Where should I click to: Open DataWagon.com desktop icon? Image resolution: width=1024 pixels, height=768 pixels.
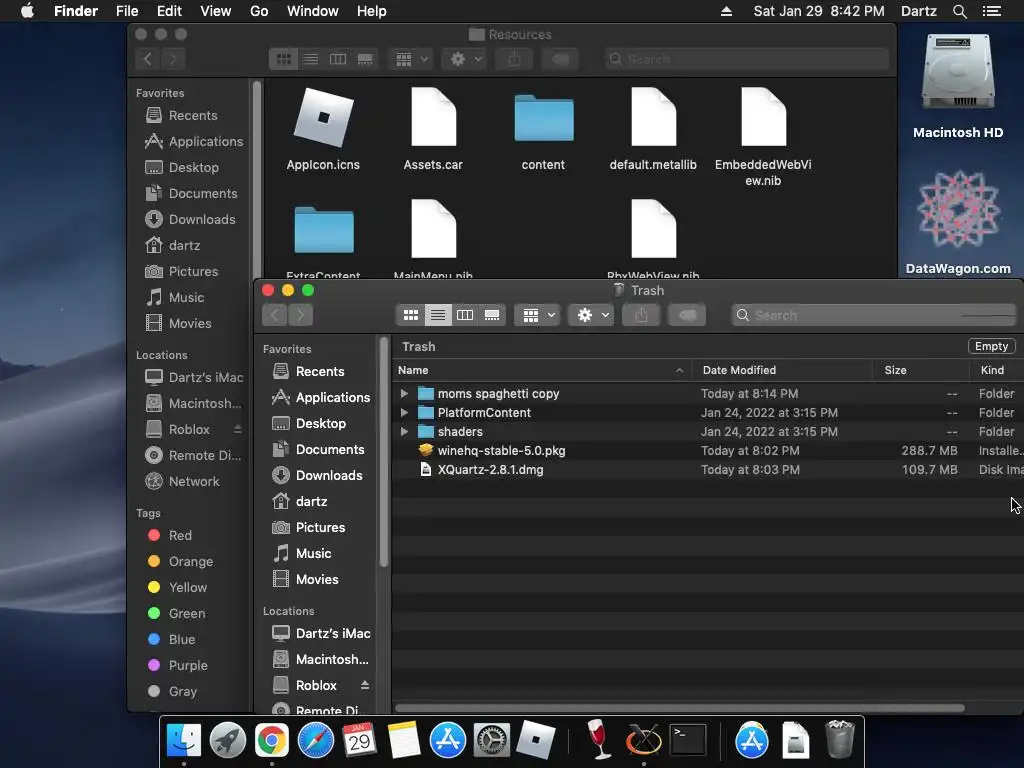(x=958, y=222)
